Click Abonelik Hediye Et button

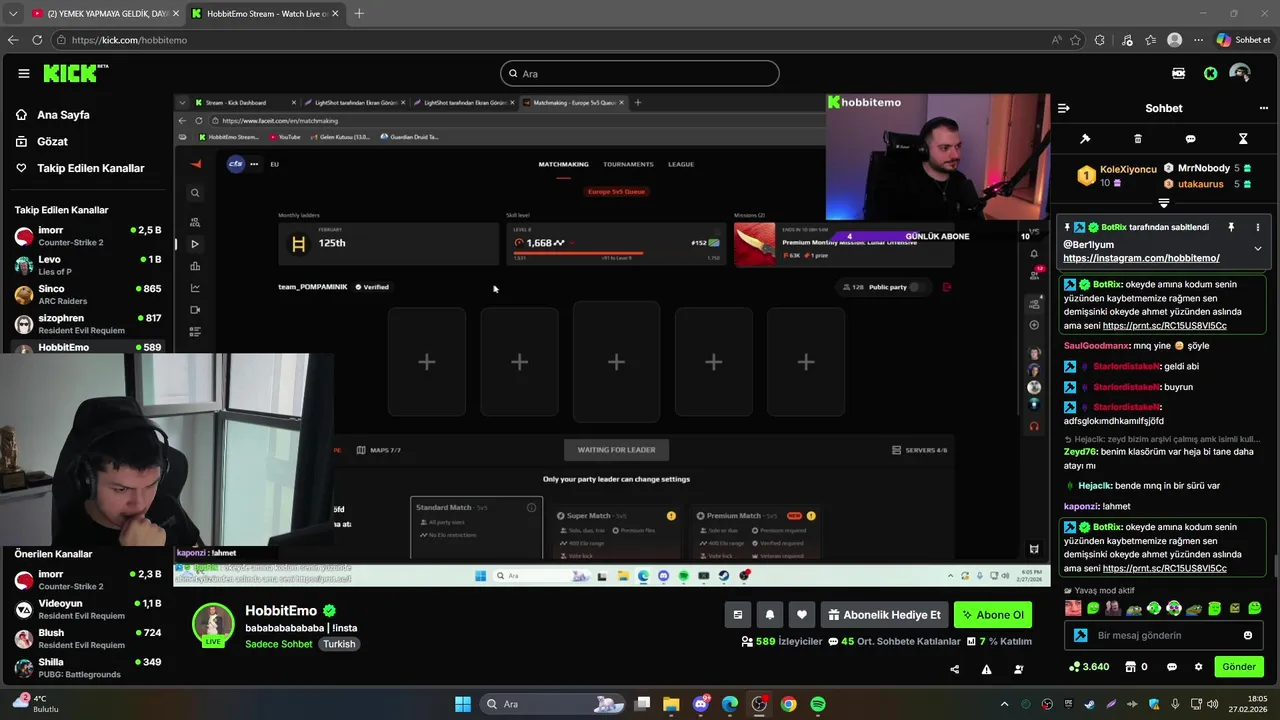point(884,615)
